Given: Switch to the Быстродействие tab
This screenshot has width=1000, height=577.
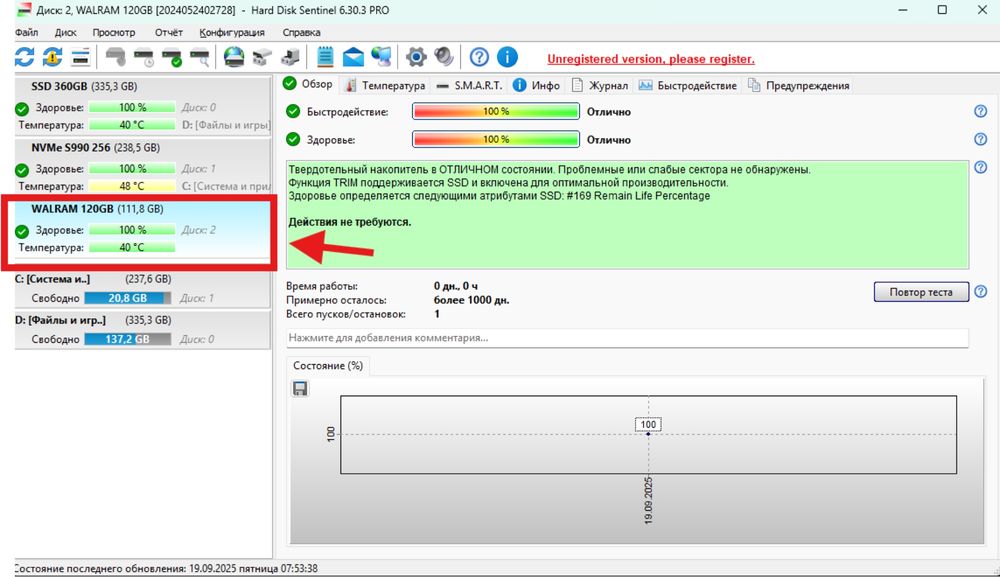Looking at the screenshot, I should pos(688,85).
